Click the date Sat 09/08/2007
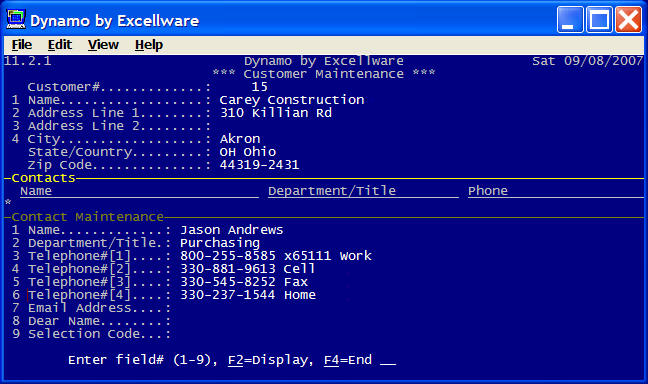The width and height of the screenshot is (648, 384). [x=587, y=61]
